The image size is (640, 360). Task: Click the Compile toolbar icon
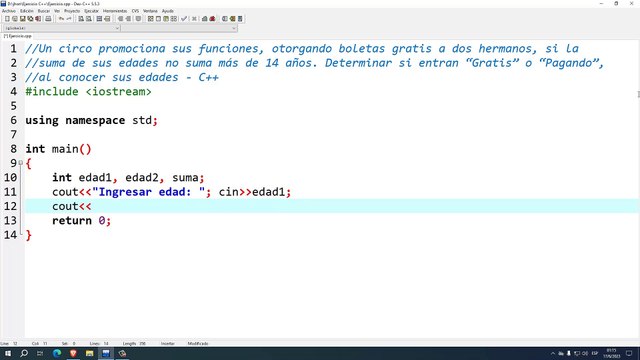pyautogui.click(x=150, y=19)
